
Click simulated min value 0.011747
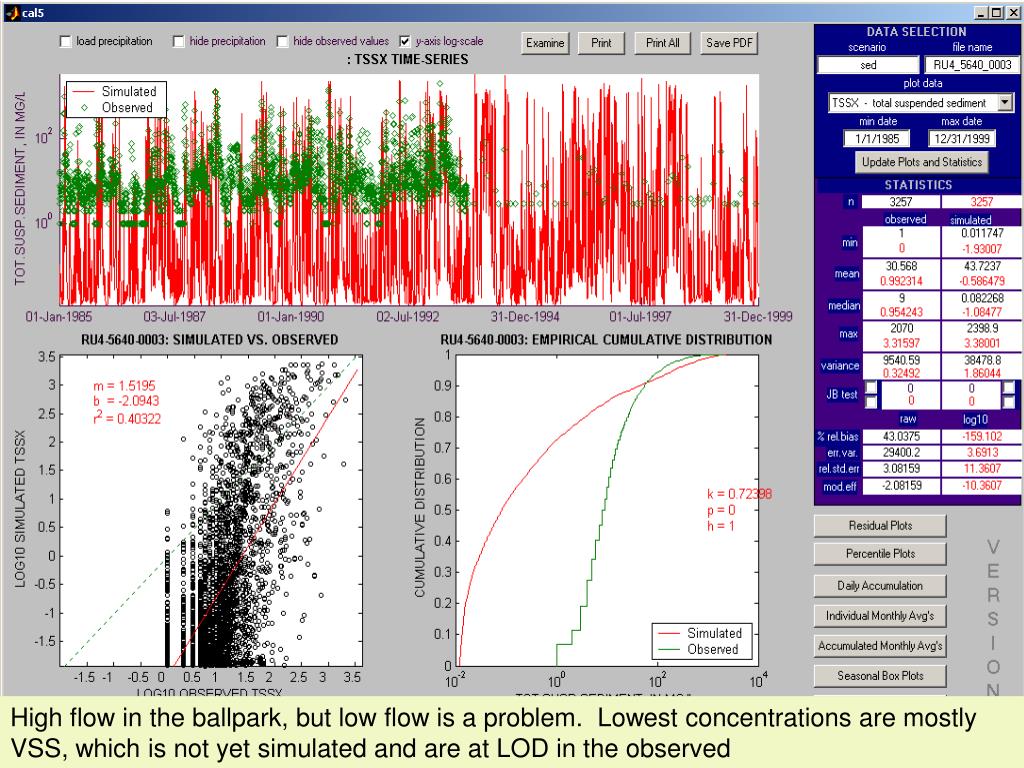point(981,233)
